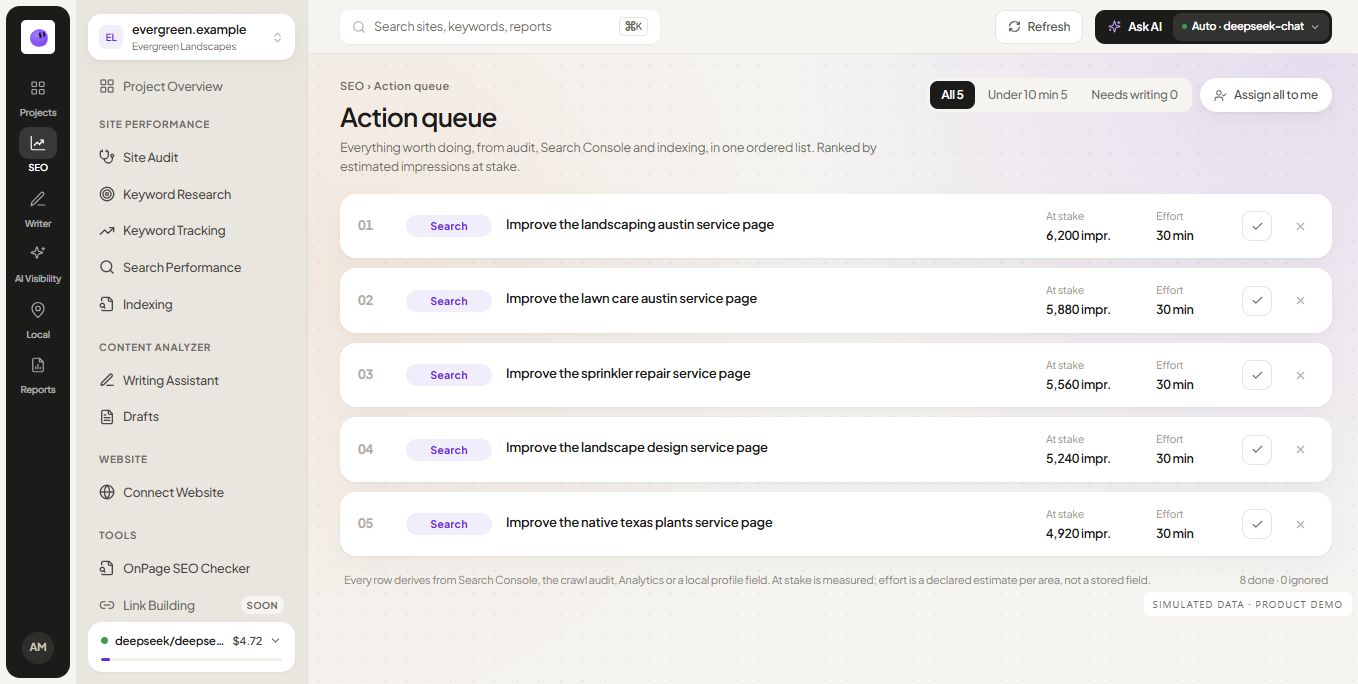Open 'Improve the lawn care austin service page'
Screen dimensions: 1358x684
(x=631, y=298)
